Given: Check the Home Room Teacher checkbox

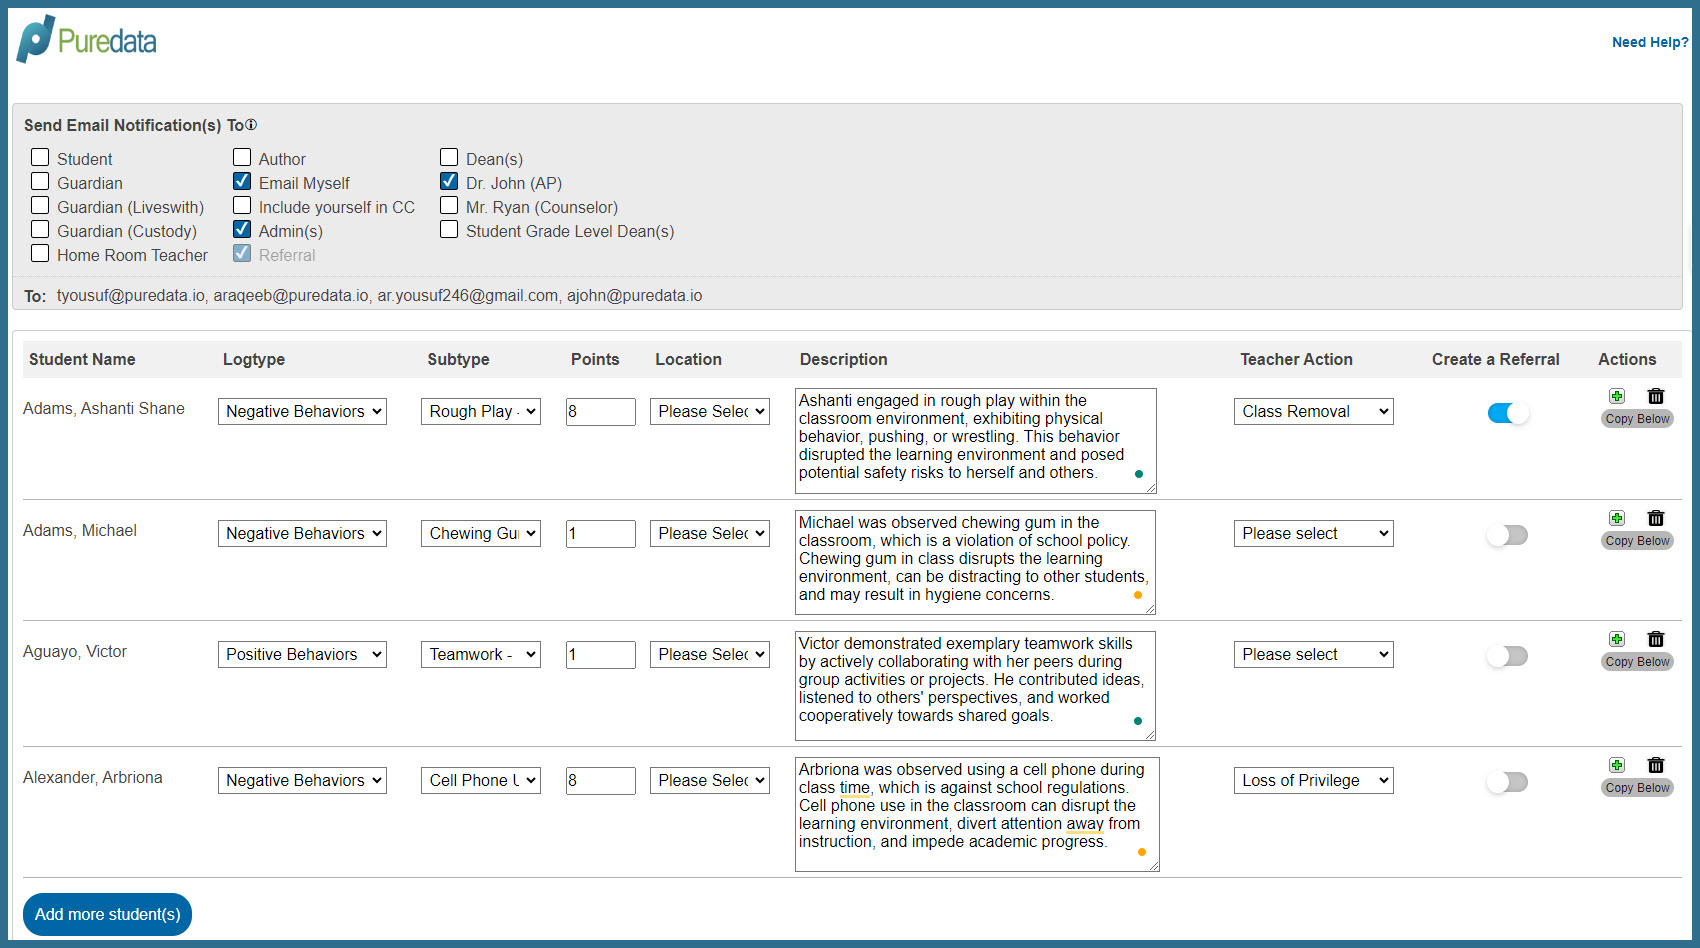Looking at the screenshot, I should click(x=40, y=253).
